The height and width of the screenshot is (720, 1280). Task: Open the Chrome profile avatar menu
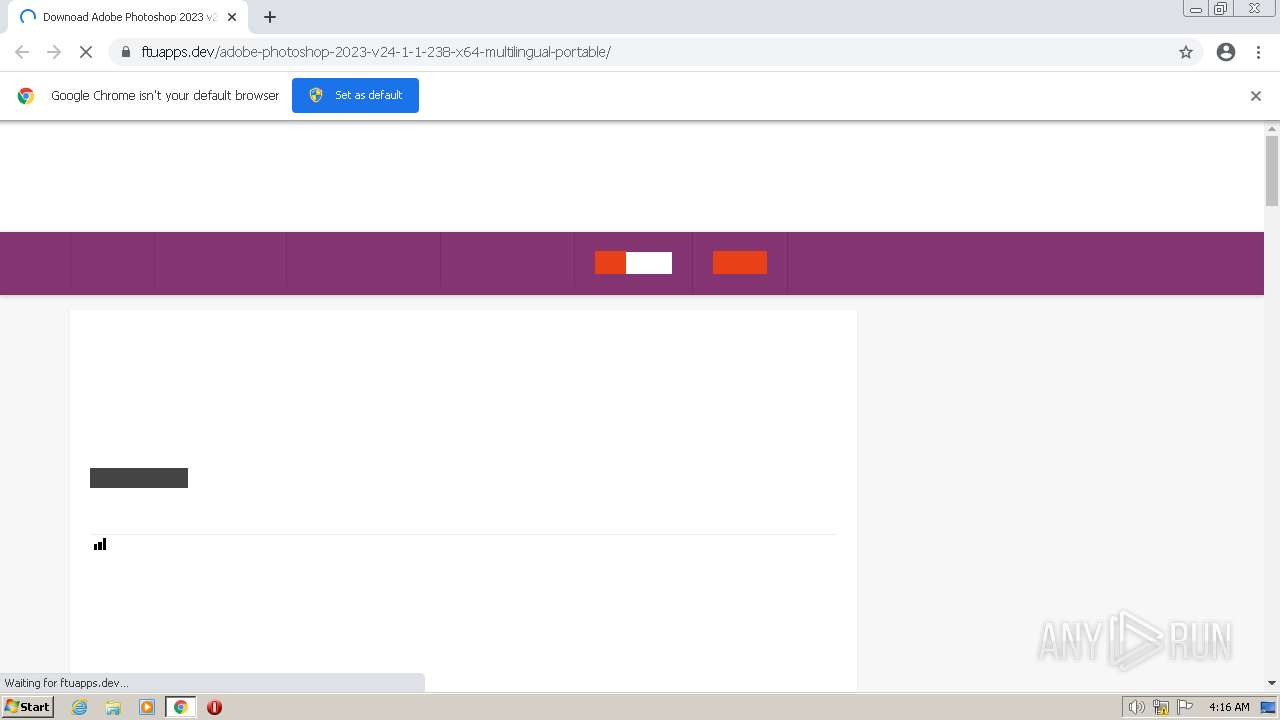click(x=1226, y=52)
